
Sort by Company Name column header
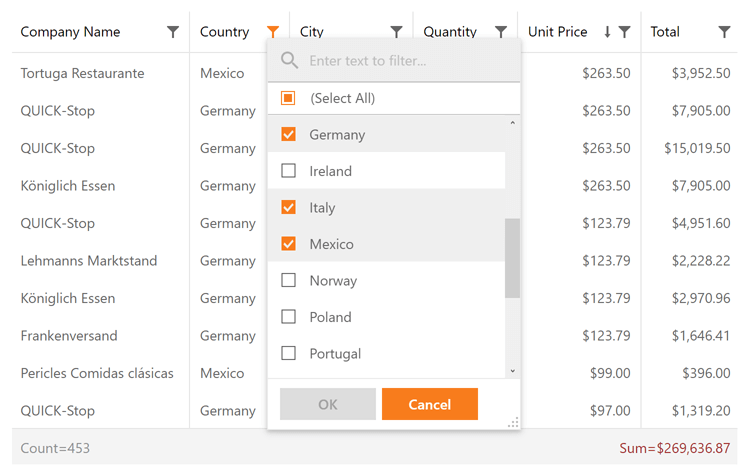[x=70, y=32]
